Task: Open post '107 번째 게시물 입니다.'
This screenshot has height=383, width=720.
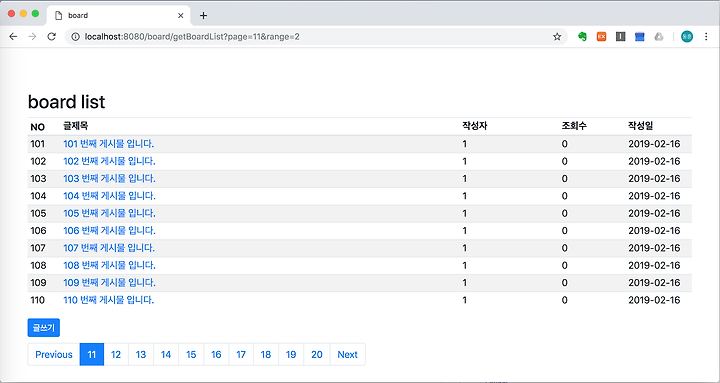Action: pos(109,248)
